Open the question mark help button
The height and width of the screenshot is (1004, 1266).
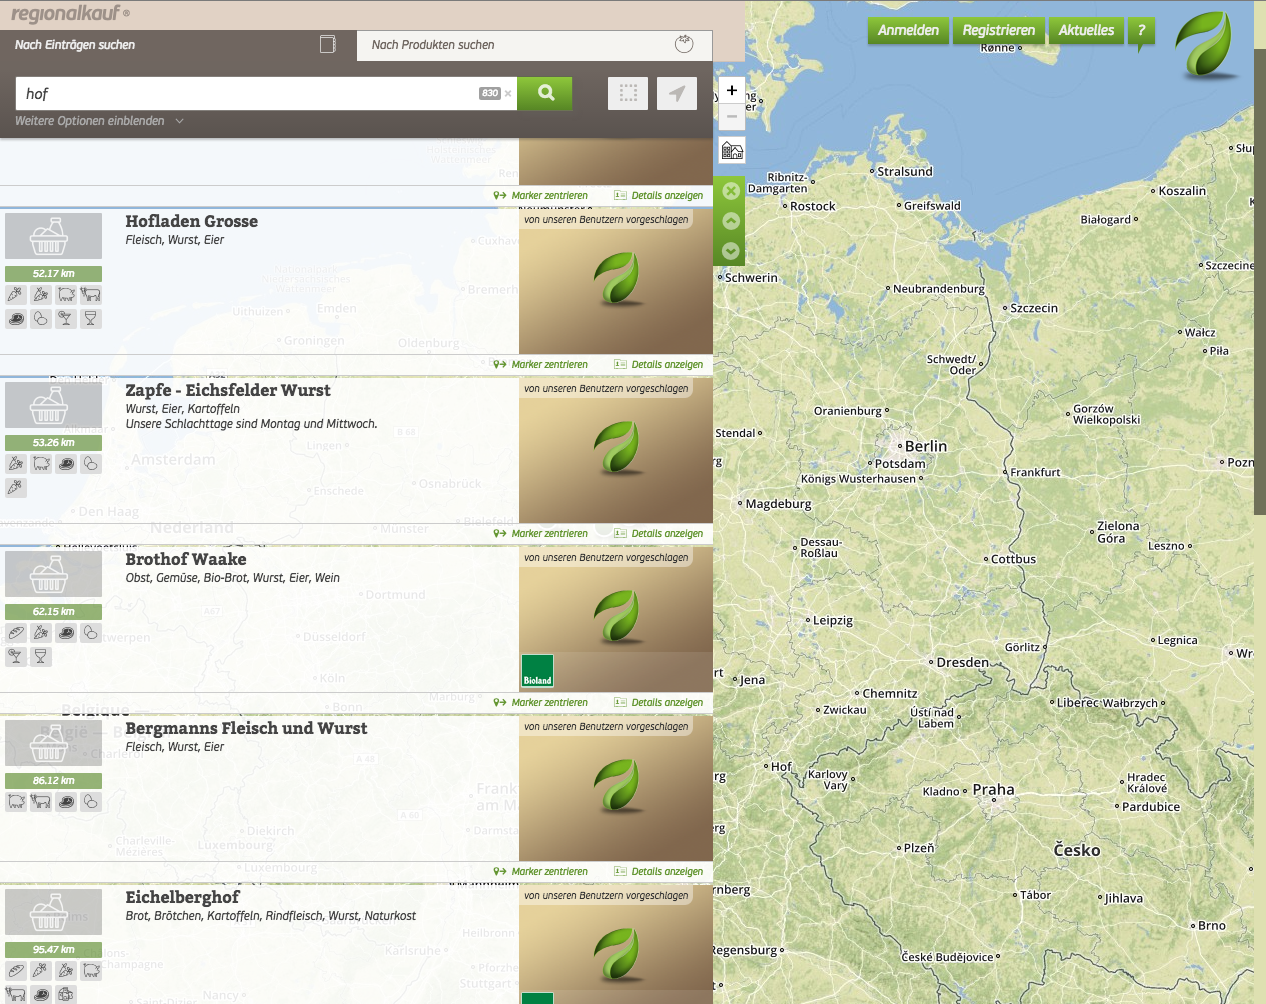click(1141, 31)
